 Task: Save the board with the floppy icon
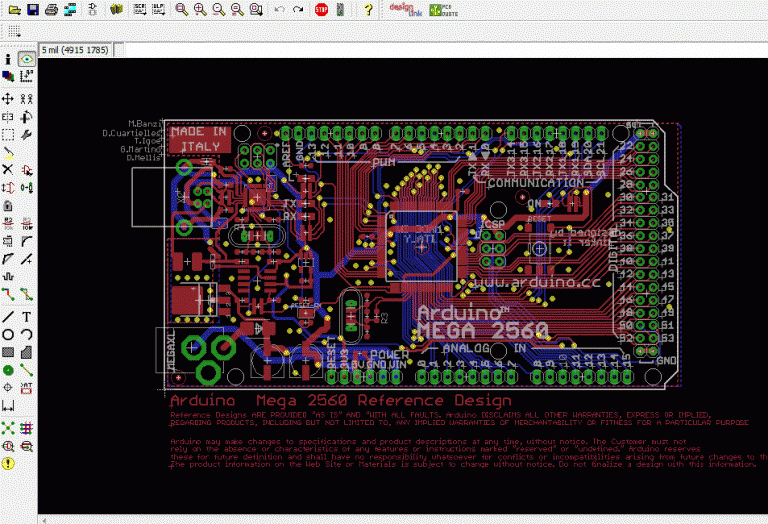point(33,9)
